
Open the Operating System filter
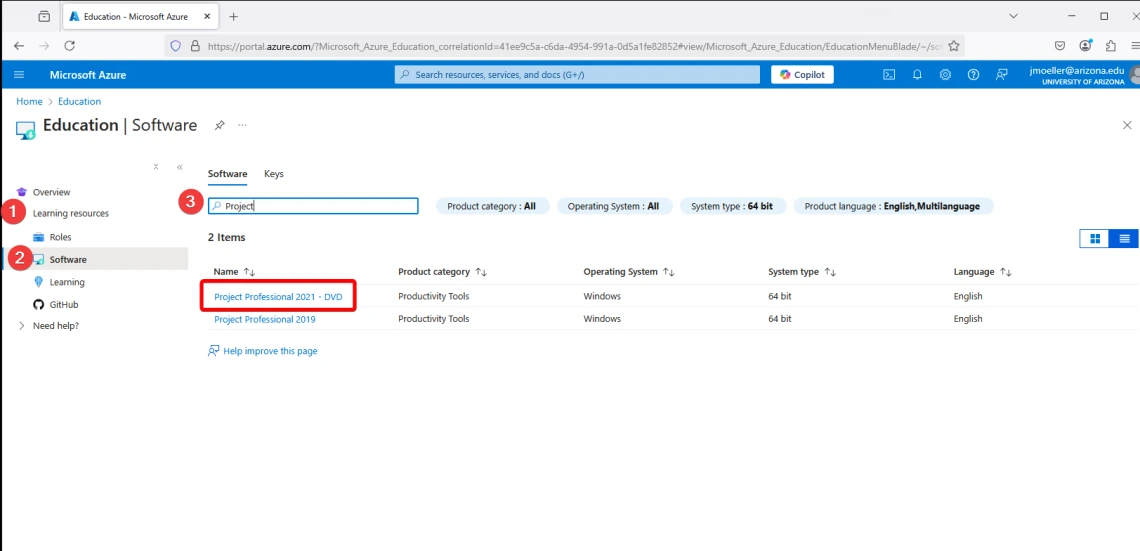pos(614,206)
